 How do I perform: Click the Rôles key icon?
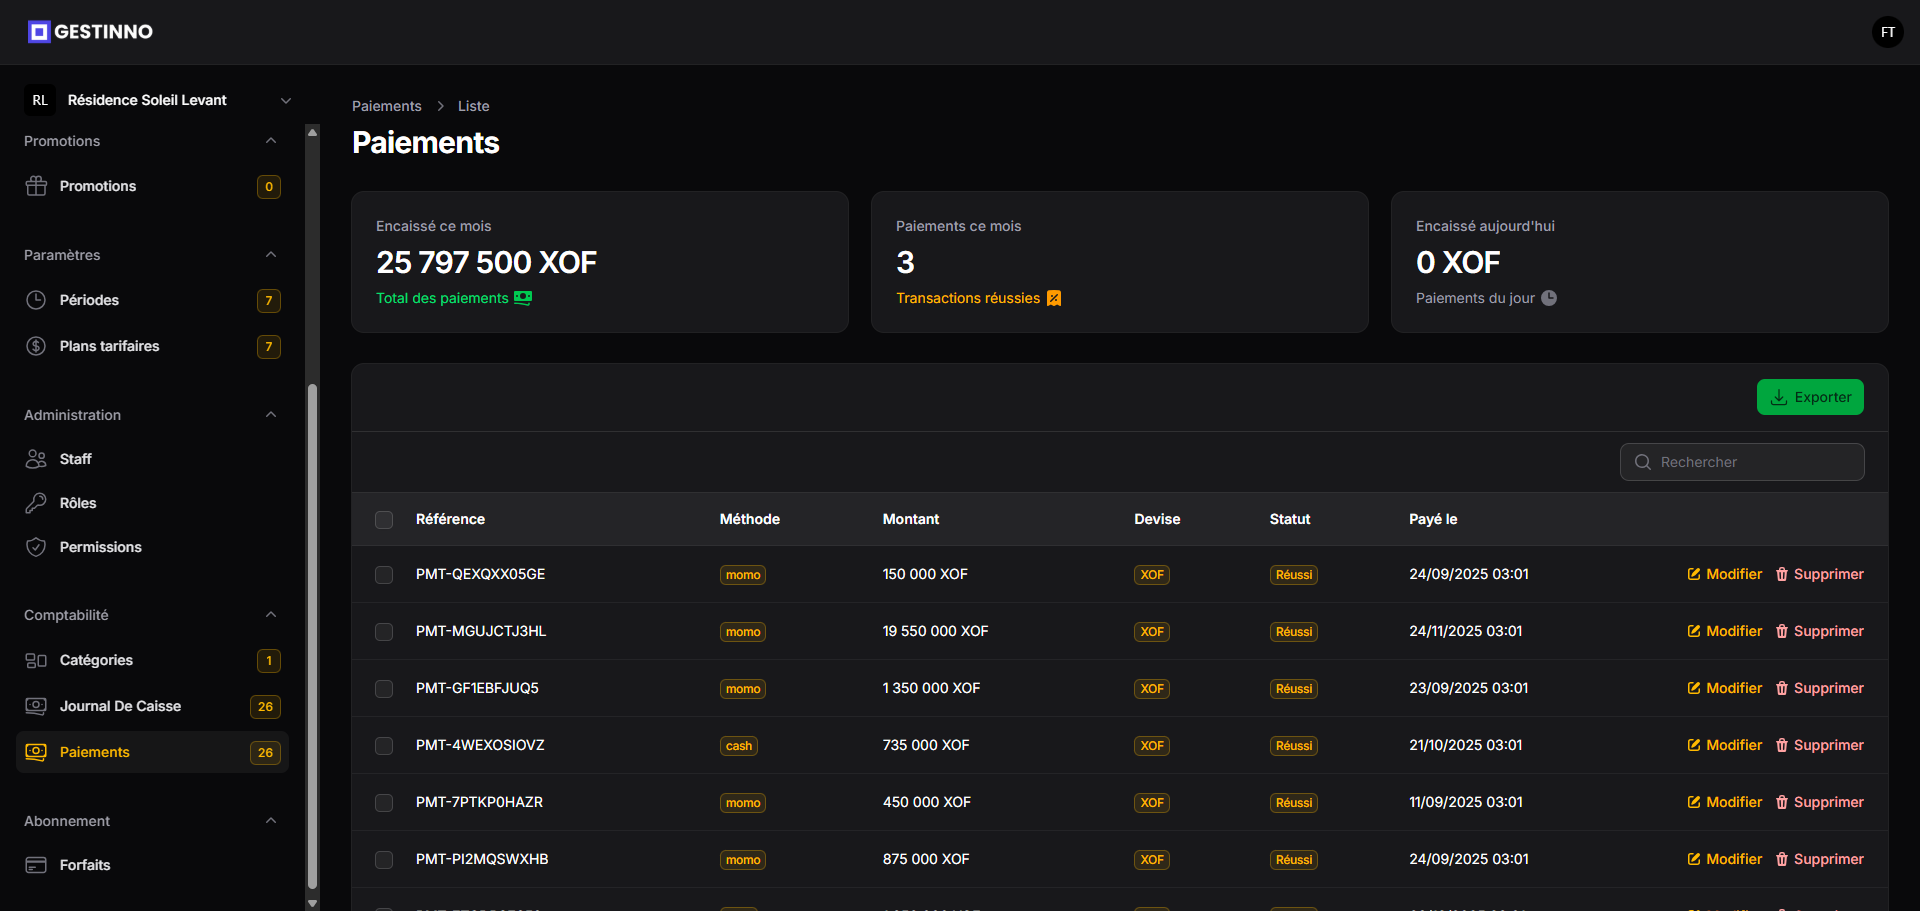point(36,503)
